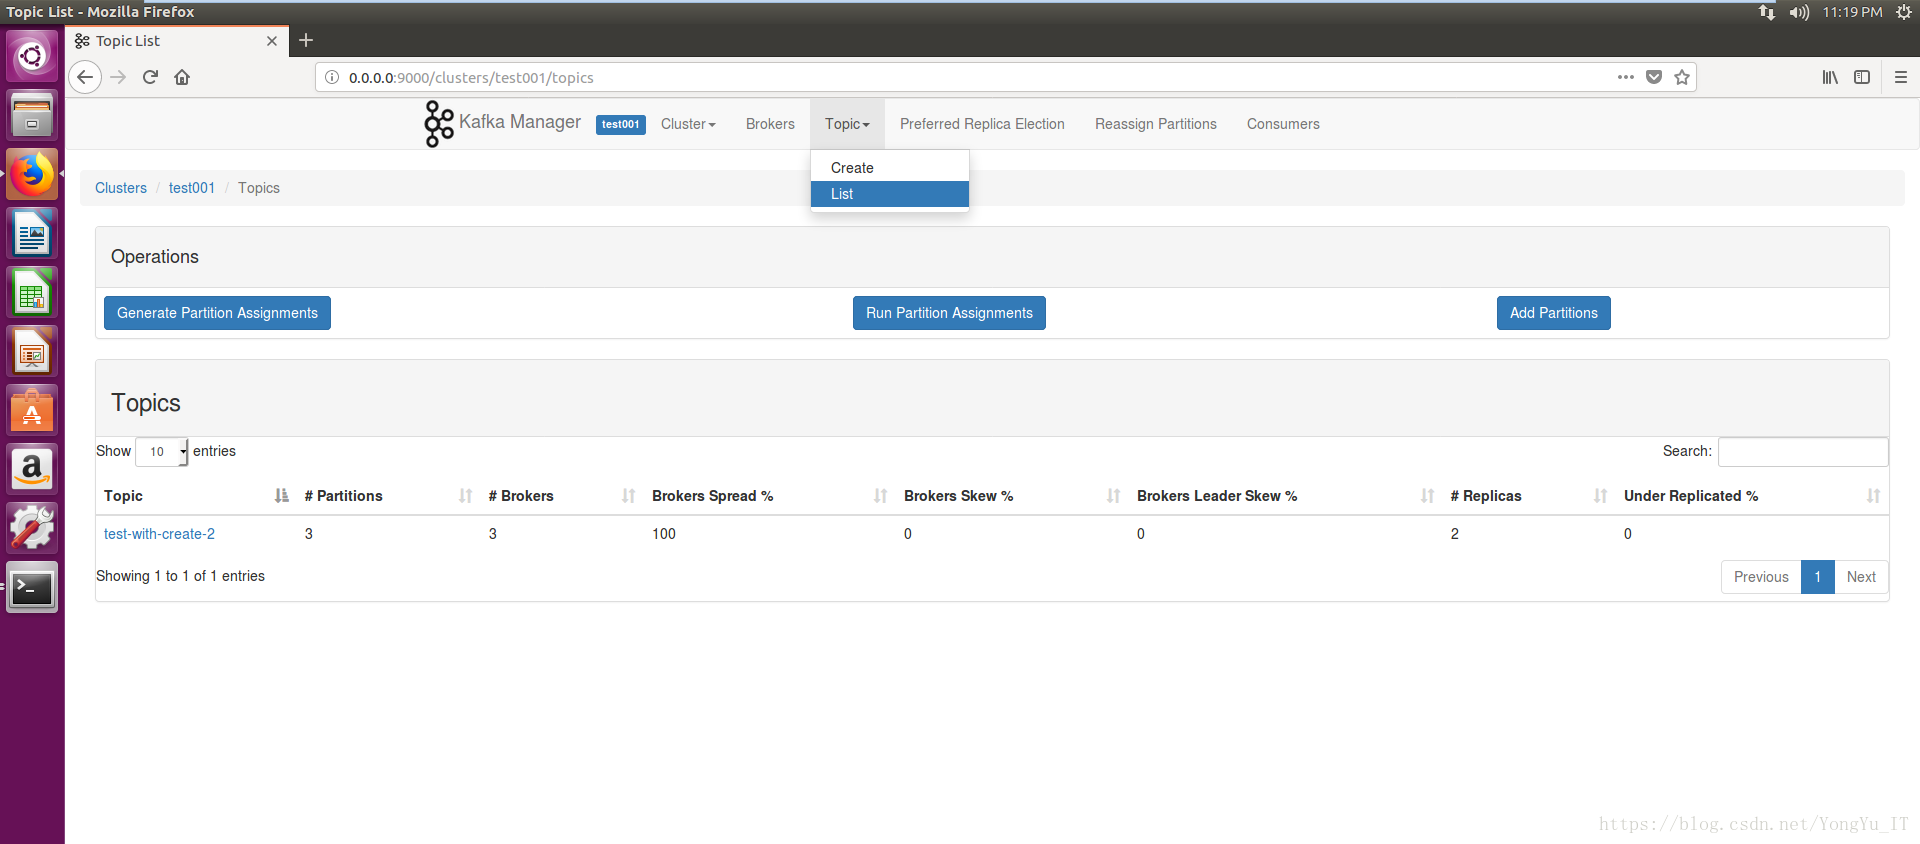The height and width of the screenshot is (844, 1920).
Task: Open the Firefox home page icon
Action: (182, 77)
